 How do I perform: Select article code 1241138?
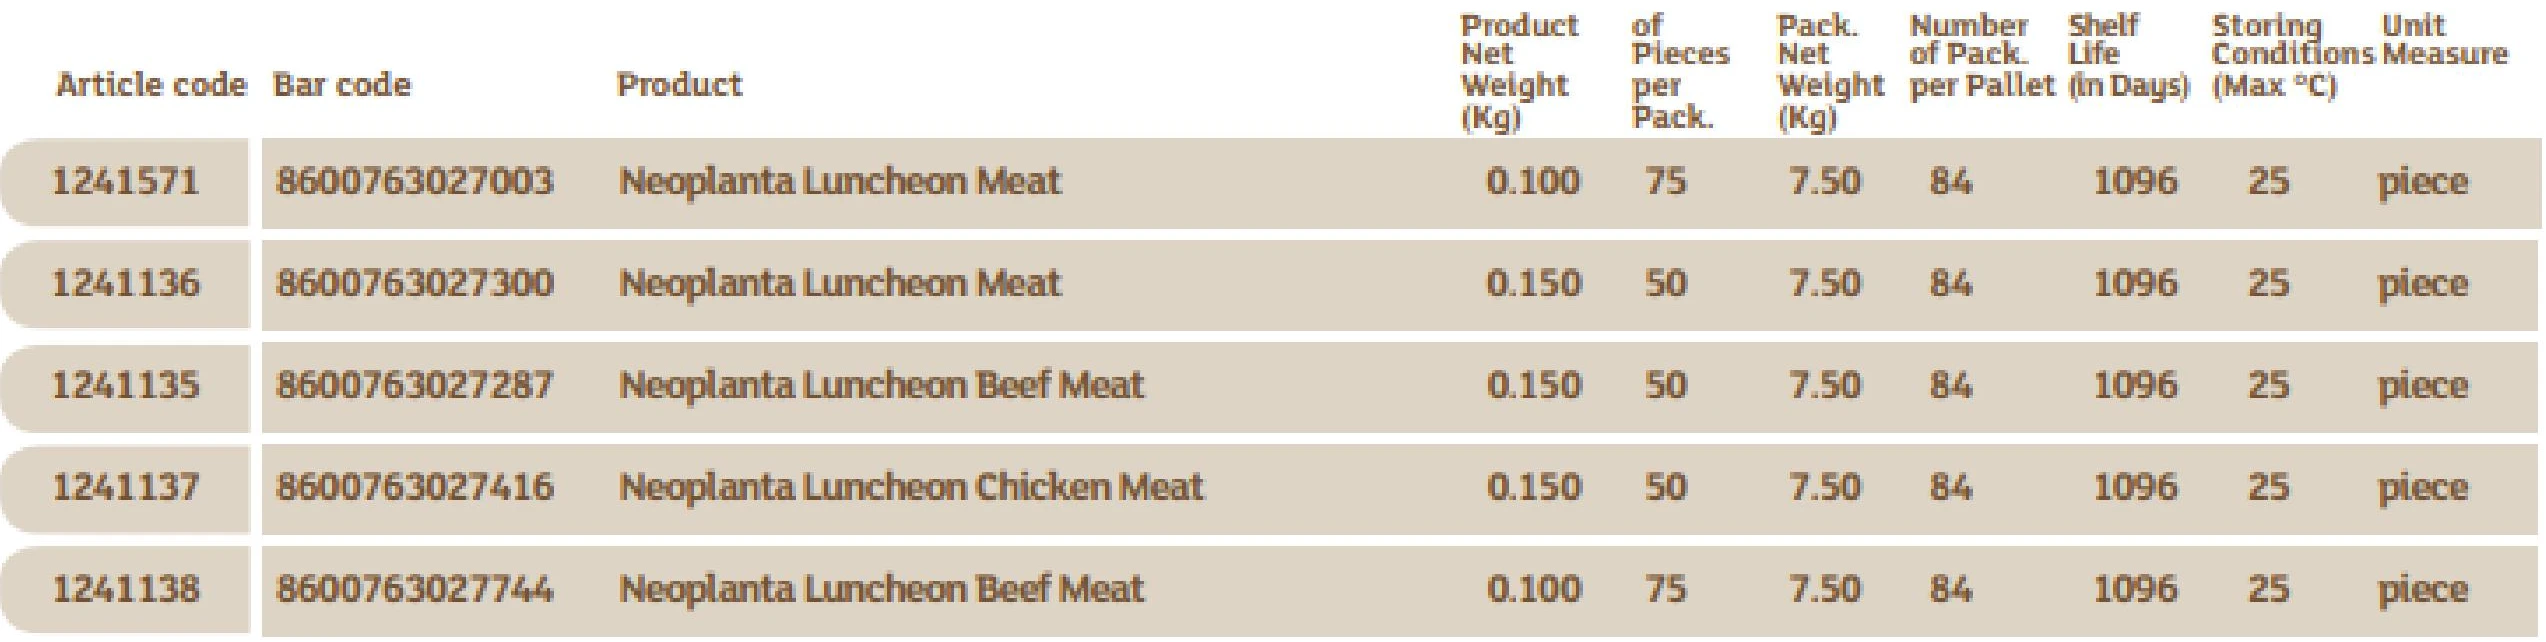tap(125, 590)
